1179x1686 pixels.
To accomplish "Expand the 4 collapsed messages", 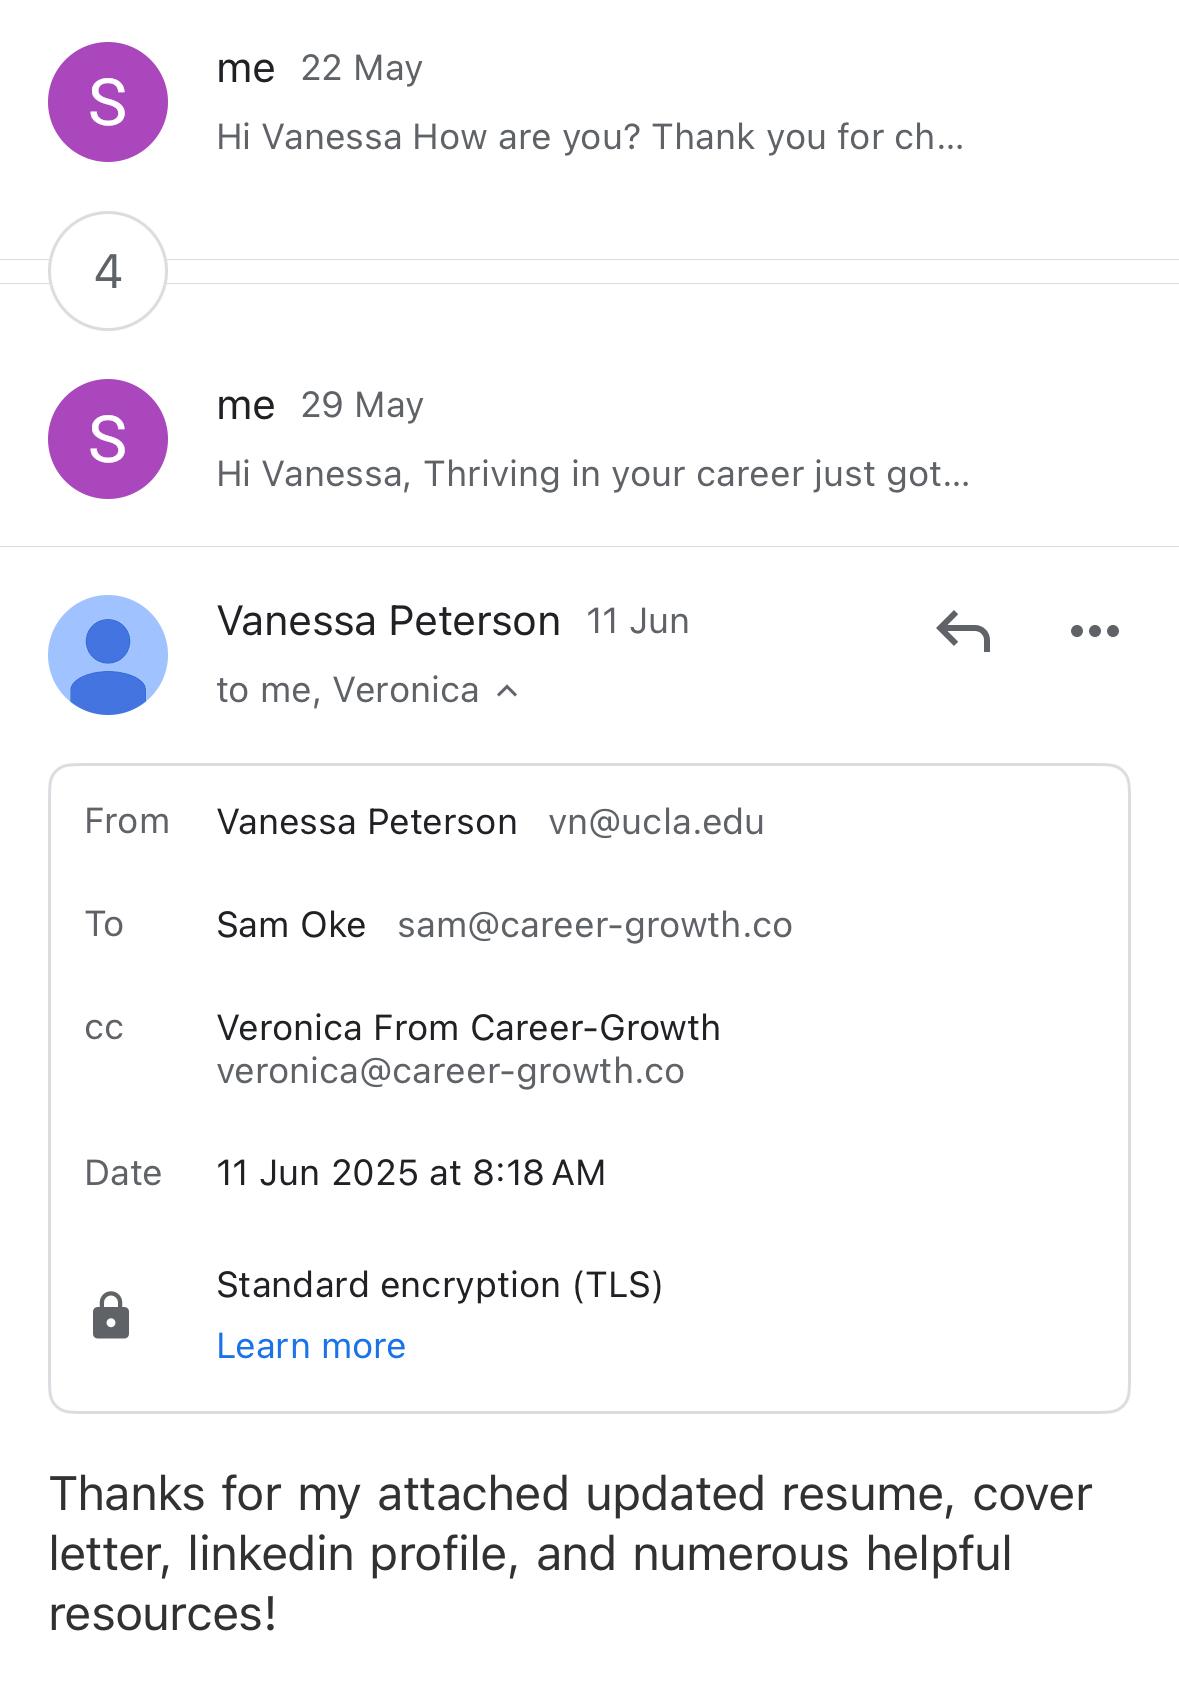I will 108,271.
